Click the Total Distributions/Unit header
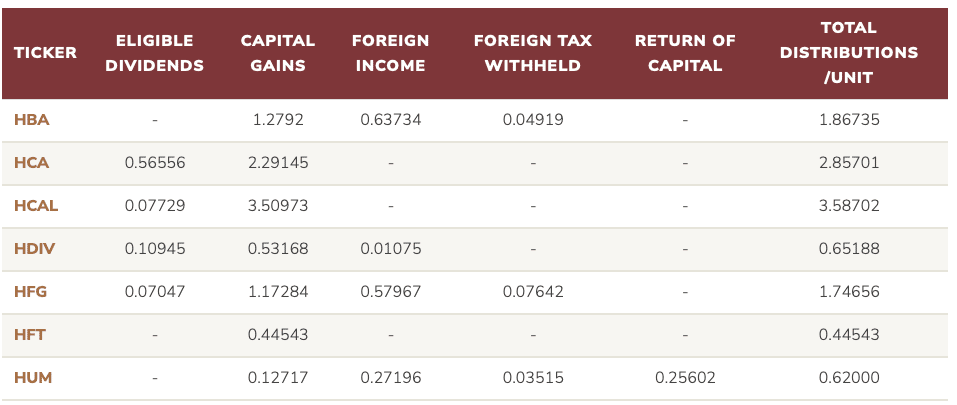957x405 pixels. [849, 53]
